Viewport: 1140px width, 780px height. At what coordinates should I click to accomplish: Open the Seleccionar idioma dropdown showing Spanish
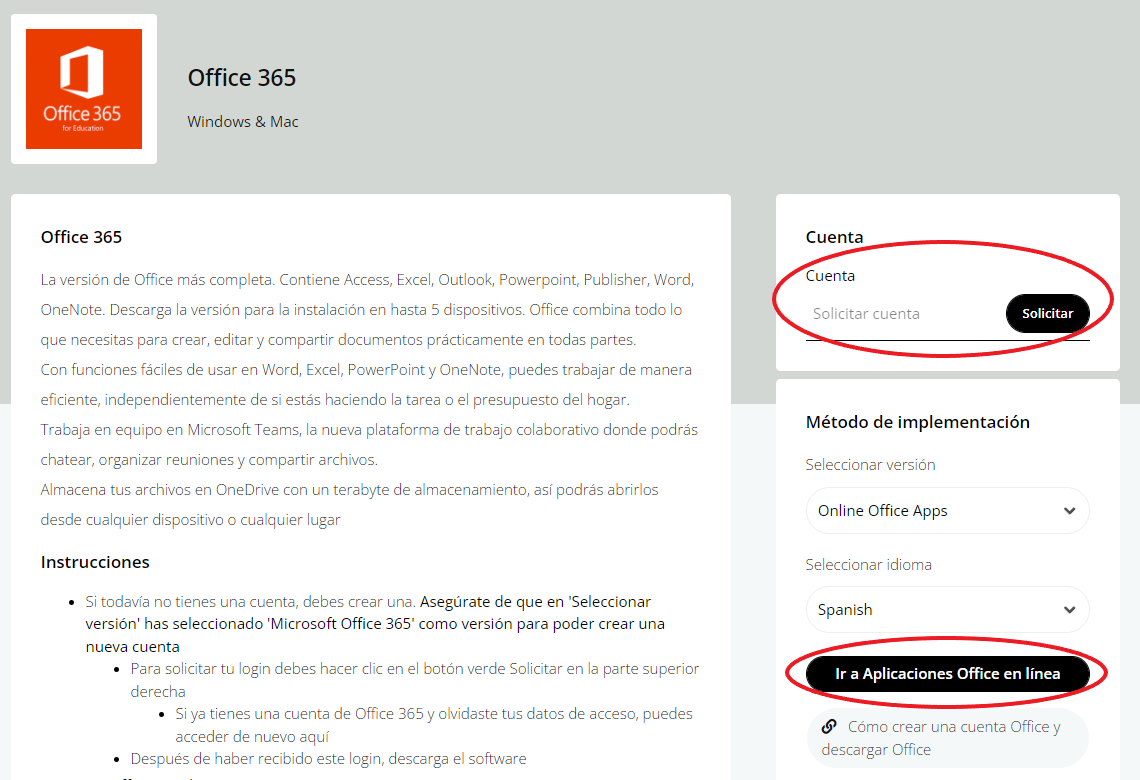947,609
